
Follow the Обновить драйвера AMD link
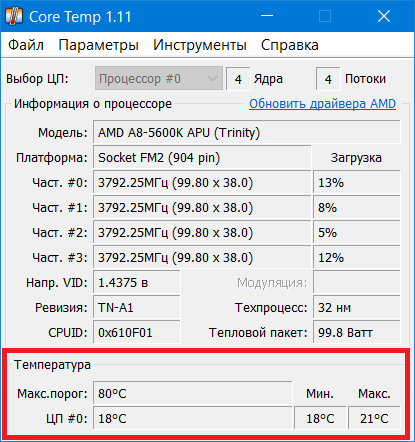tap(322, 104)
